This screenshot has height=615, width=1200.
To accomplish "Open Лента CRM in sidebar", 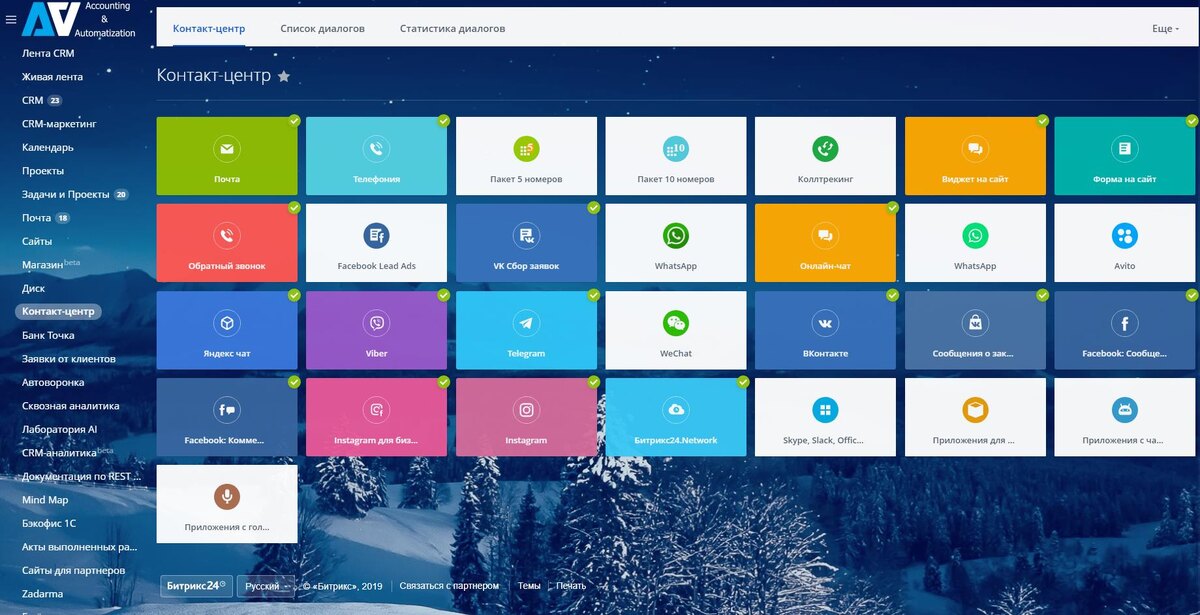I will click(x=48, y=53).
